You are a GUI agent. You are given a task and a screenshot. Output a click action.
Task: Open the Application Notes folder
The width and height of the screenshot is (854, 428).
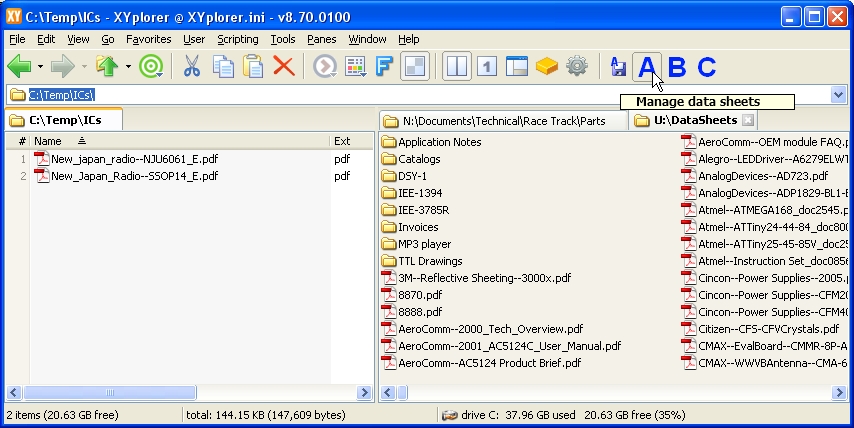pyautogui.click(x=439, y=142)
